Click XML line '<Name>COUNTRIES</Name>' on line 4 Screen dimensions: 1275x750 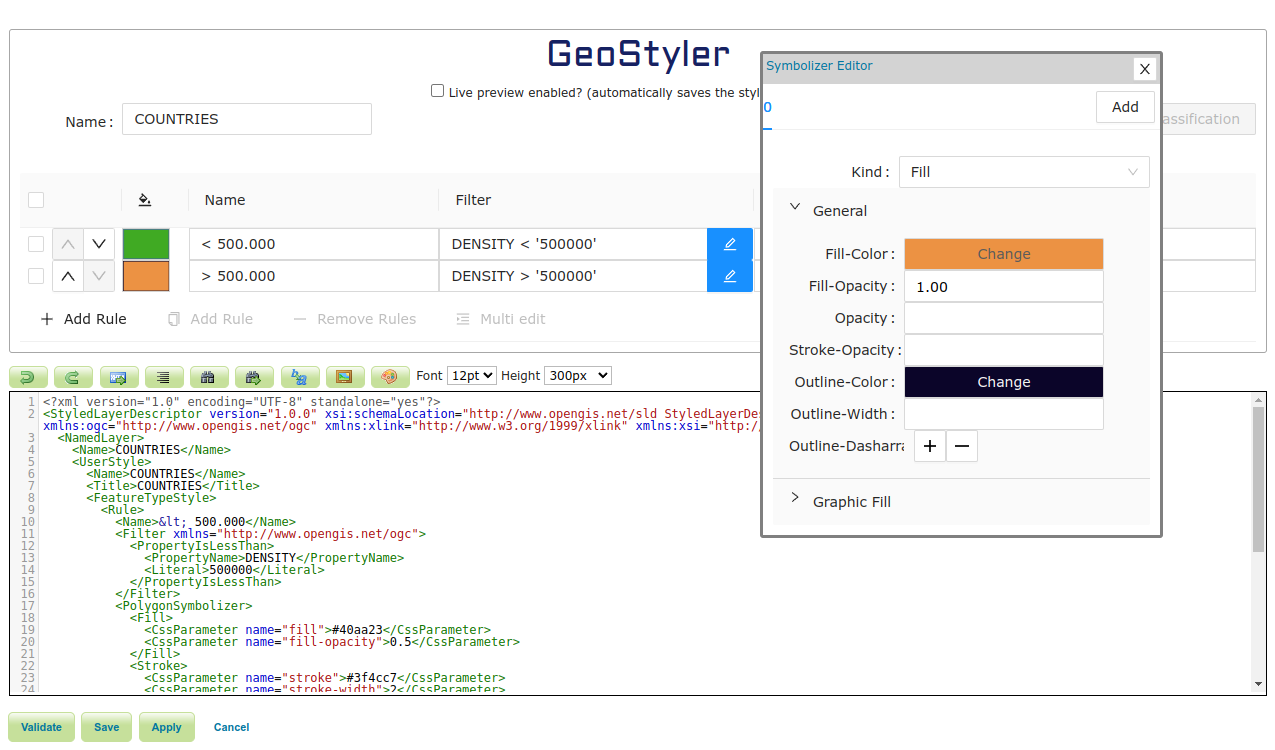[x=151, y=450]
